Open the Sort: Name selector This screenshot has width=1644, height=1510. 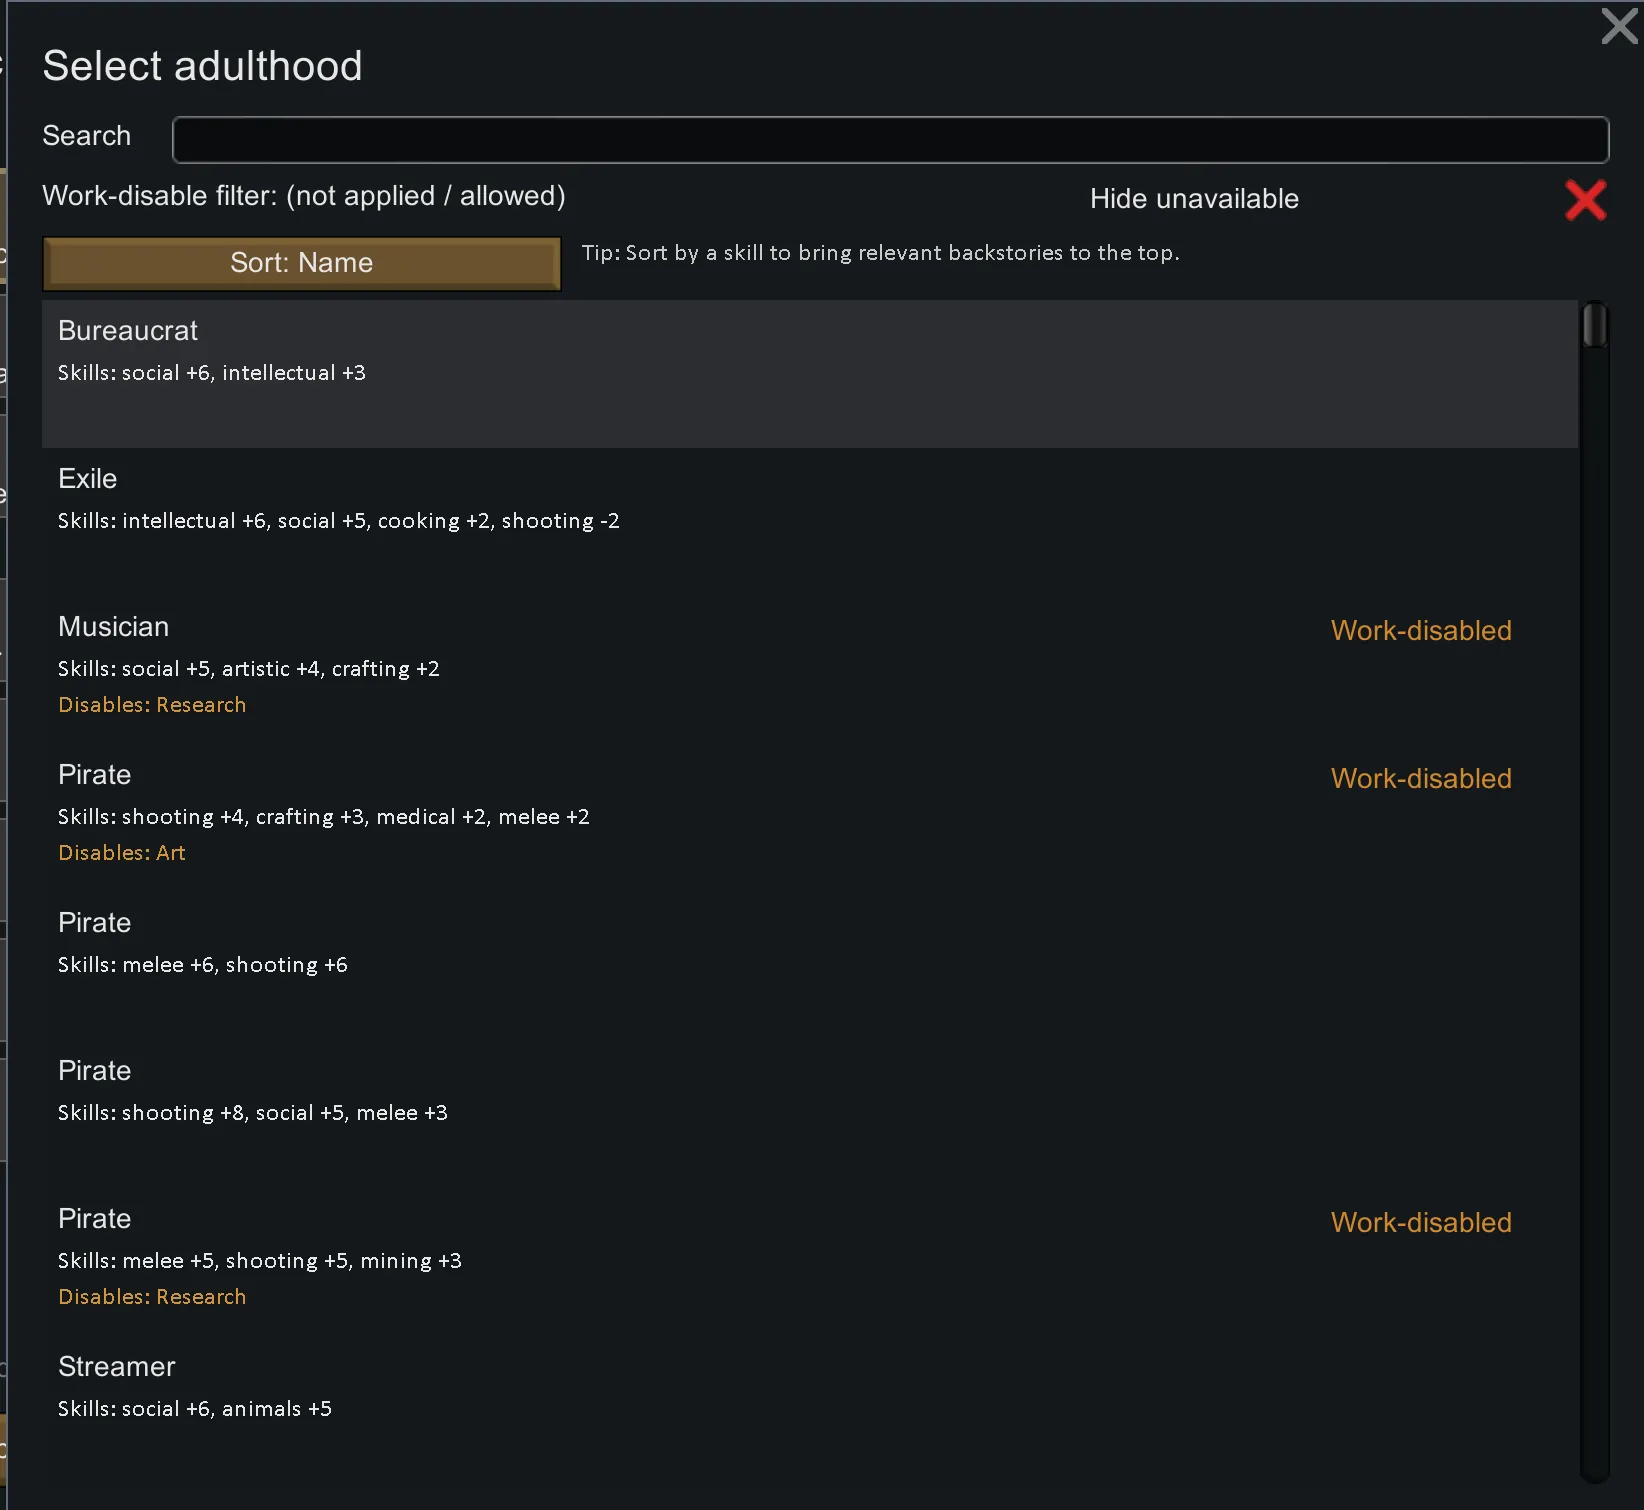point(301,263)
